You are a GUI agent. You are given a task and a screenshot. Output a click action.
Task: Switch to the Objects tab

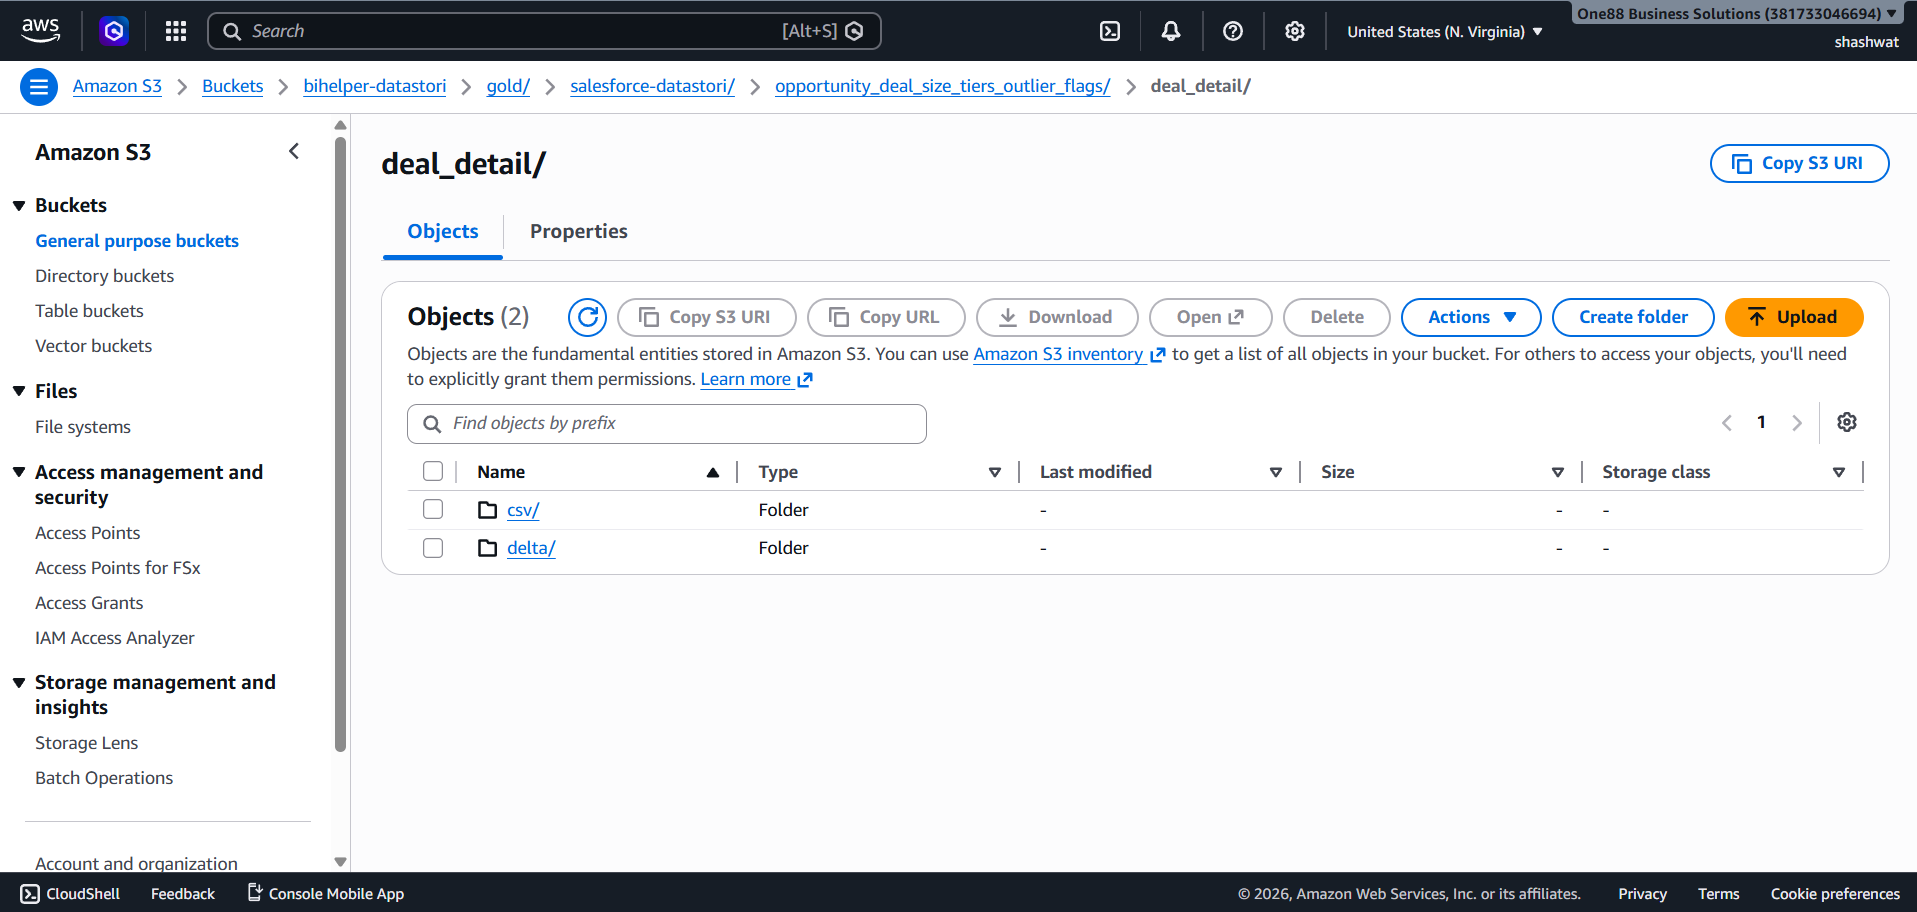(x=443, y=231)
